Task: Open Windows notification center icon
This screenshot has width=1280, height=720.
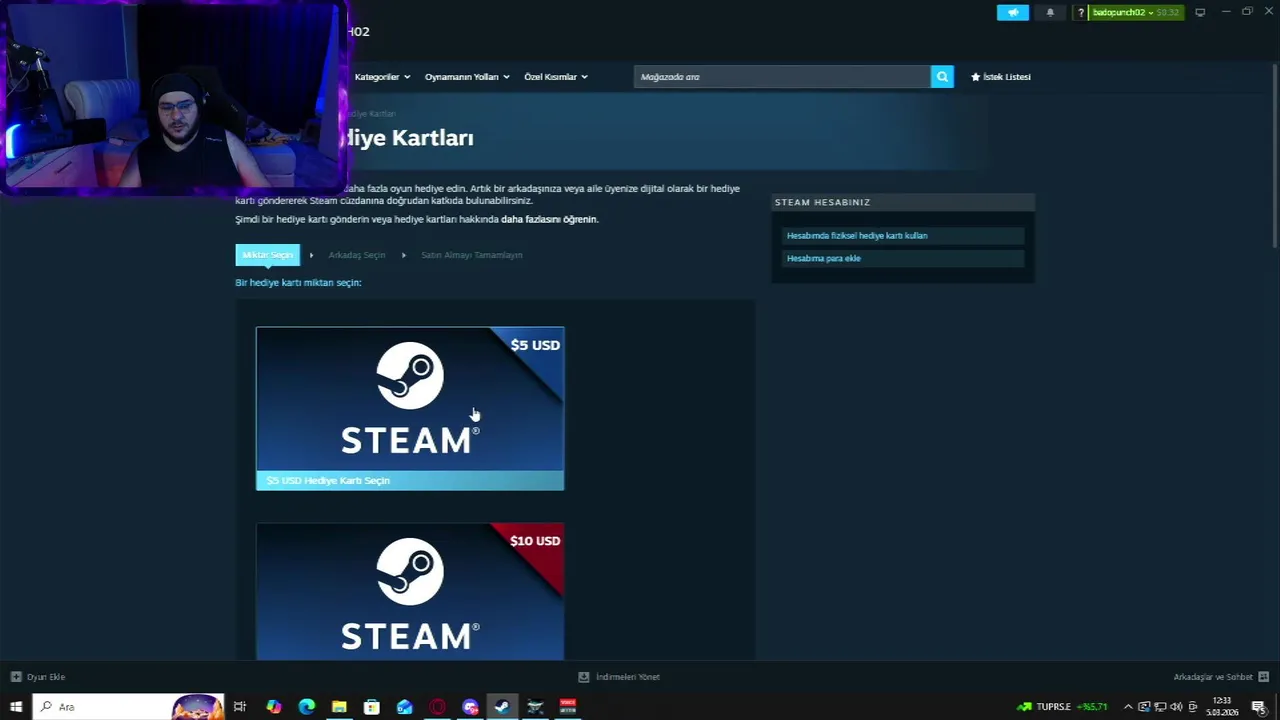Action: pyautogui.click(x=1258, y=707)
